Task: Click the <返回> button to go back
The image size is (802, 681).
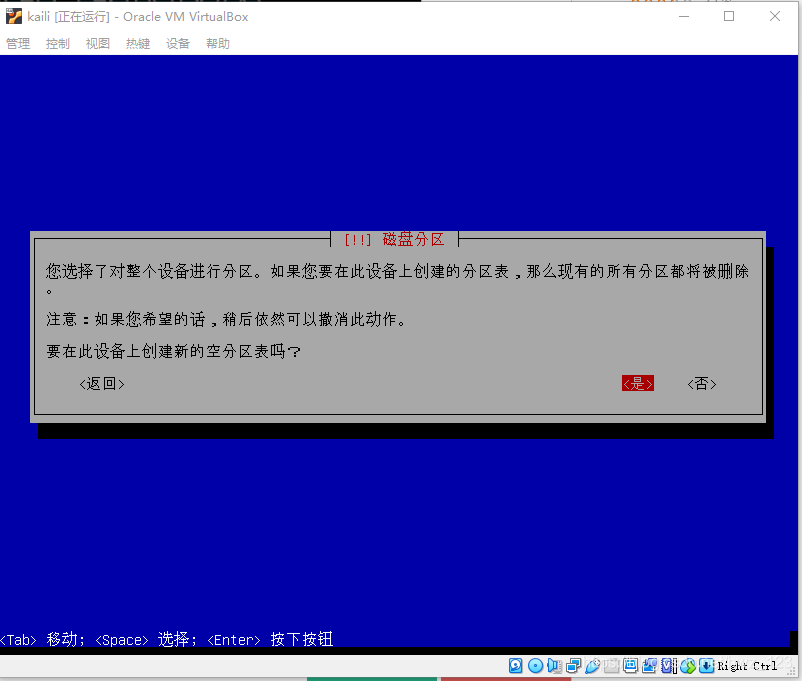Action: point(101,383)
